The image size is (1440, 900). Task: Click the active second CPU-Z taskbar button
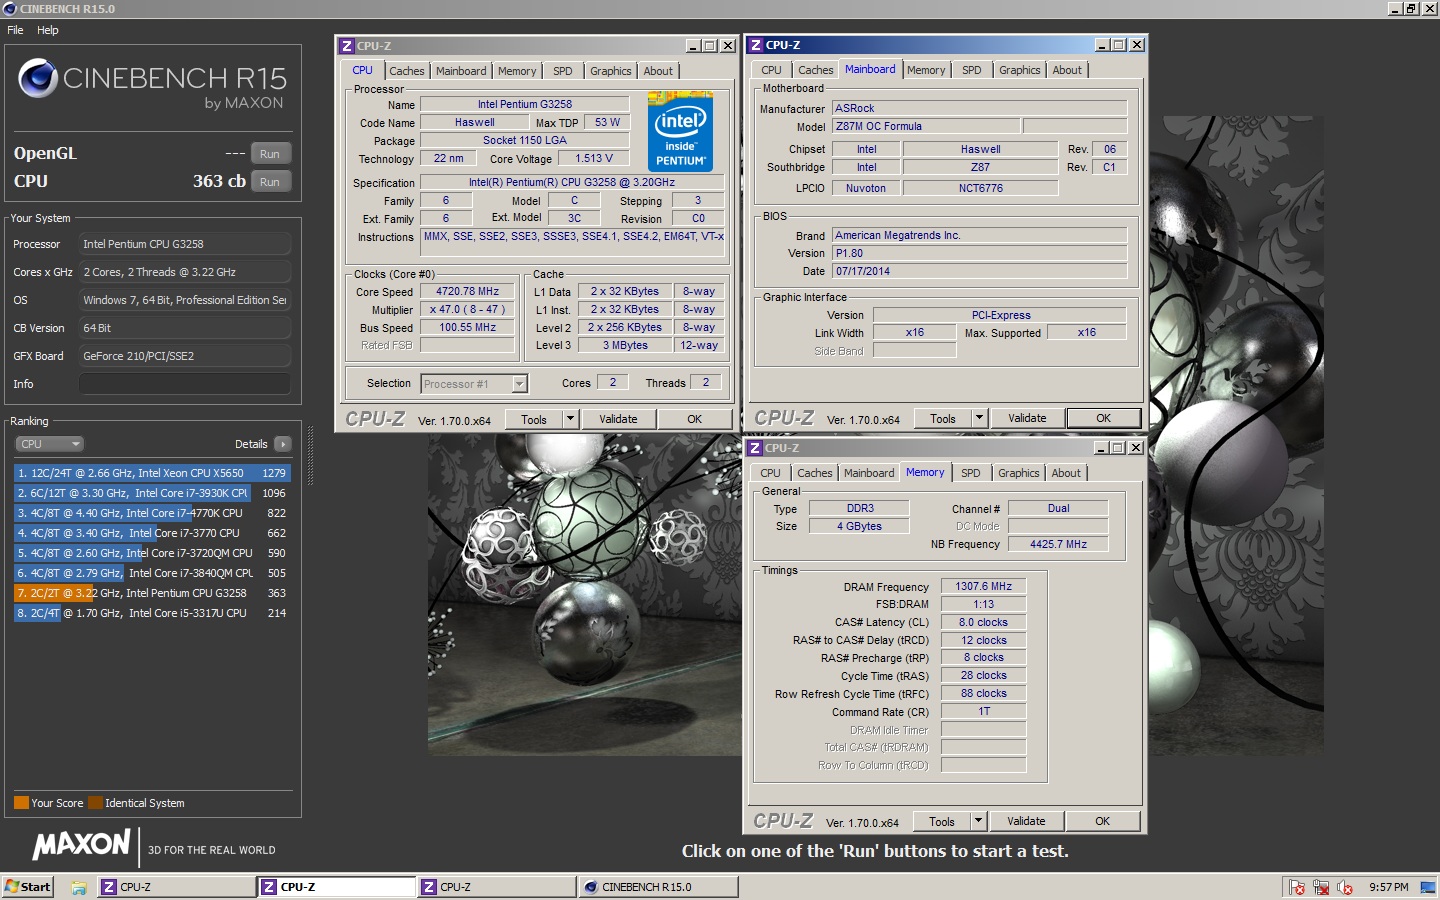pyautogui.click(x=337, y=887)
